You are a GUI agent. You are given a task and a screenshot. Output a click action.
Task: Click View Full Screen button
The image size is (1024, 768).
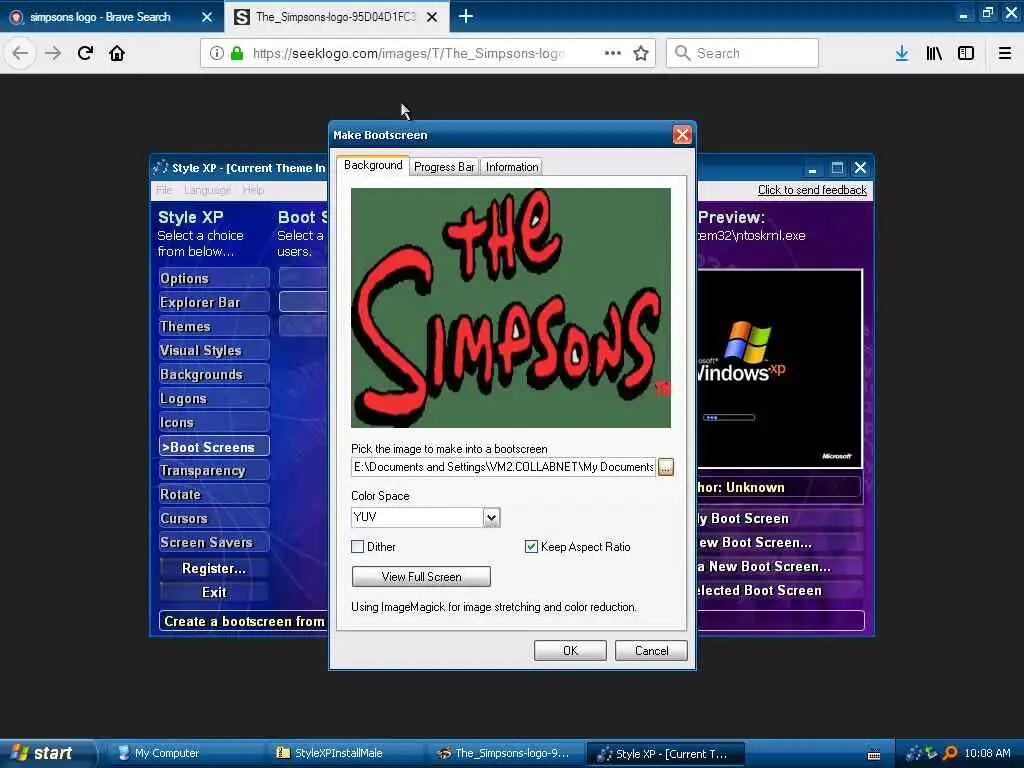tap(421, 577)
